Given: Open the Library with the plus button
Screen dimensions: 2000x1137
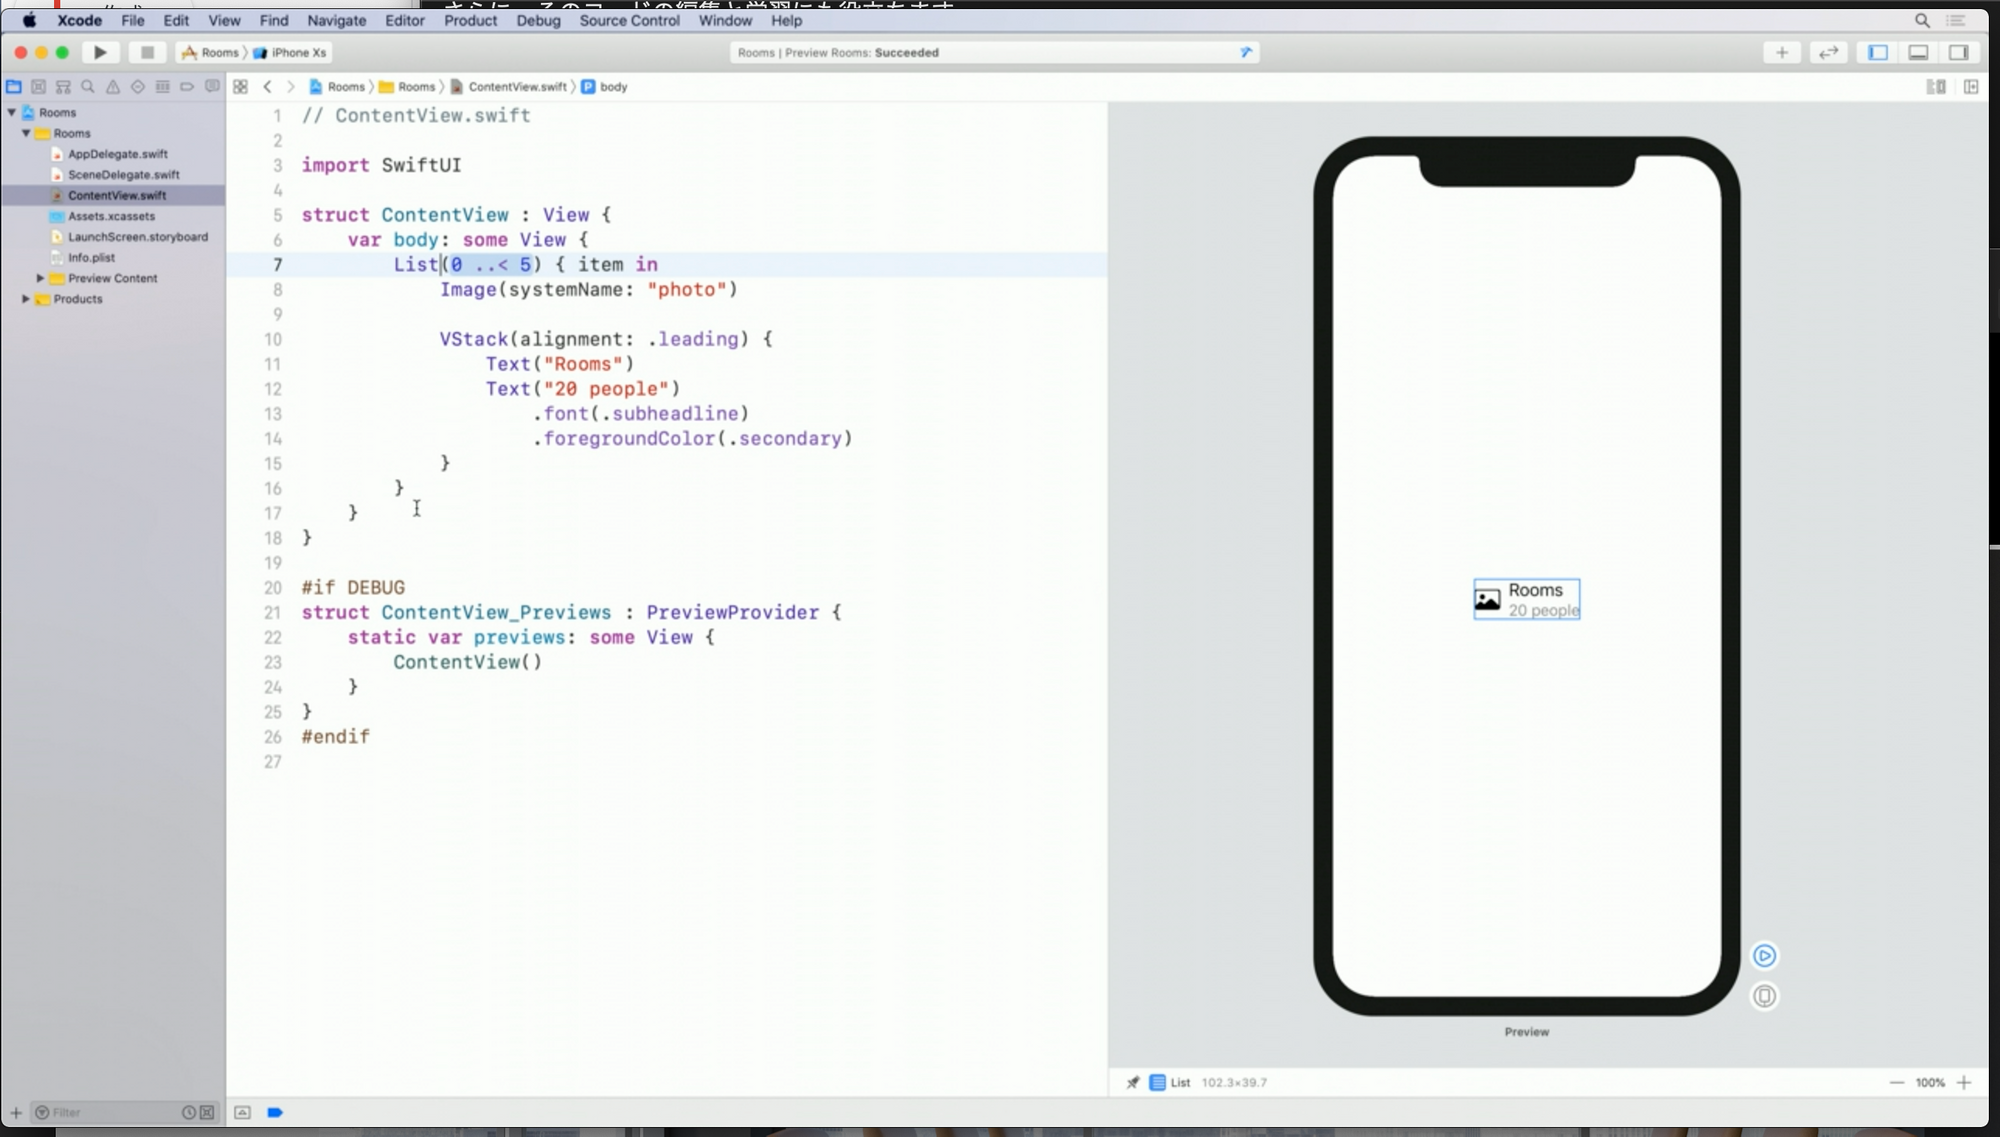Looking at the screenshot, I should (1781, 52).
